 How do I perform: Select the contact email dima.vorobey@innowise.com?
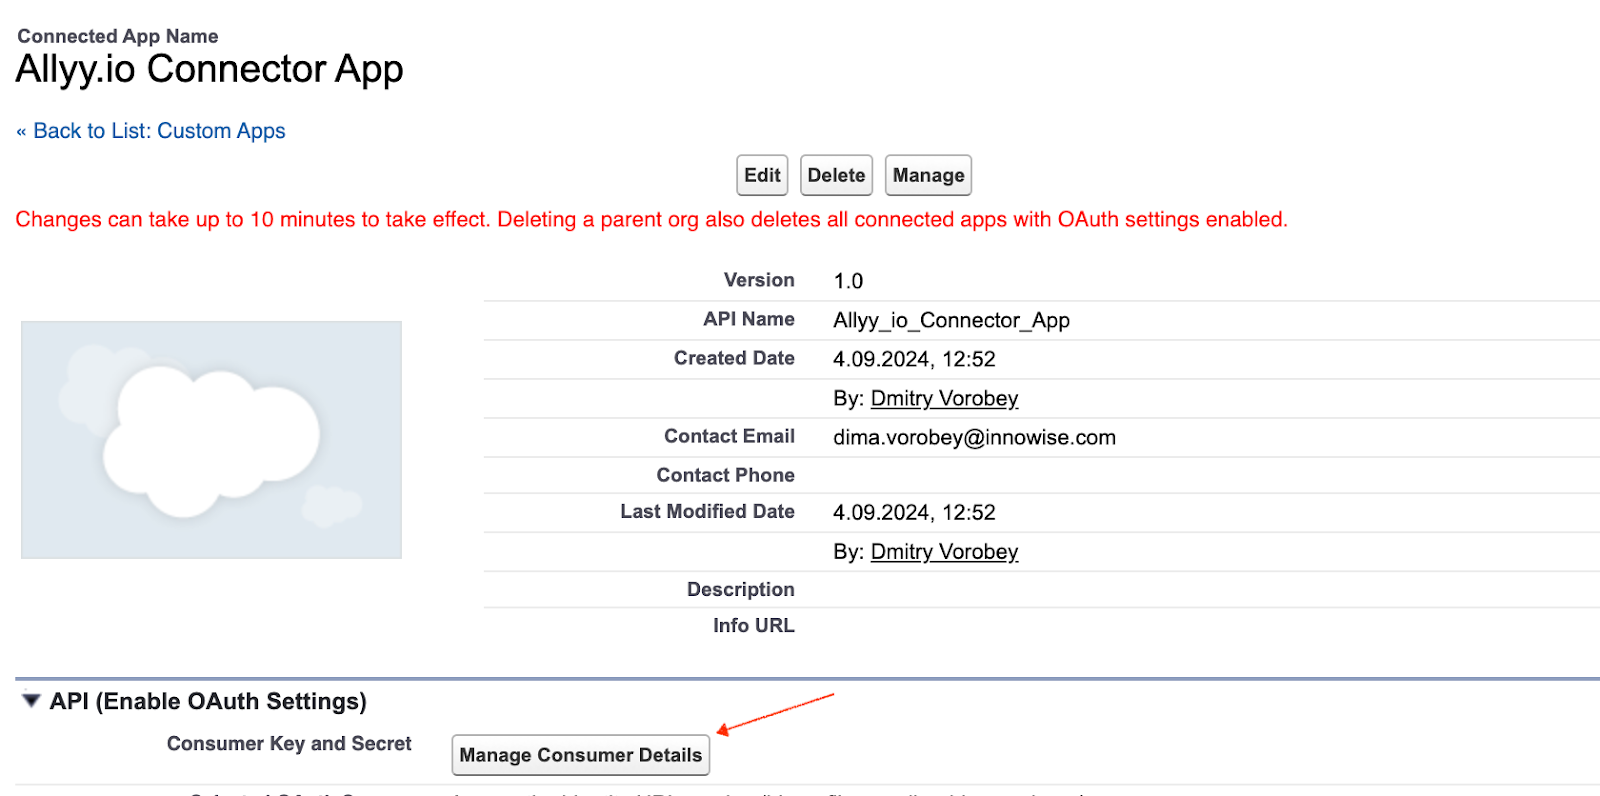tap(975, 437)
